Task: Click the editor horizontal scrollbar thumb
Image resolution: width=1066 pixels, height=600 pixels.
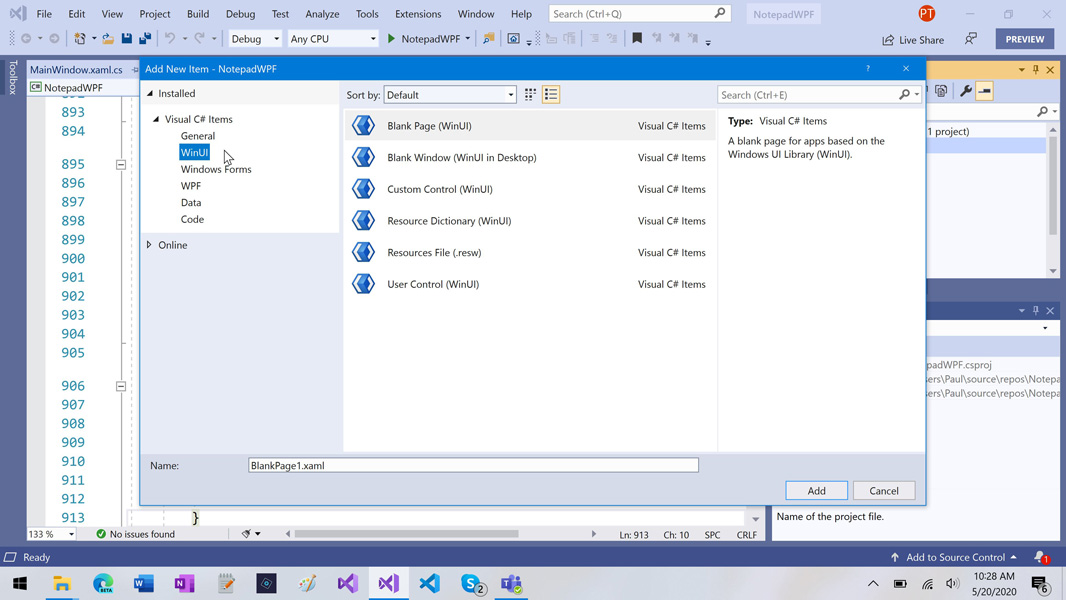Action: 406,534
